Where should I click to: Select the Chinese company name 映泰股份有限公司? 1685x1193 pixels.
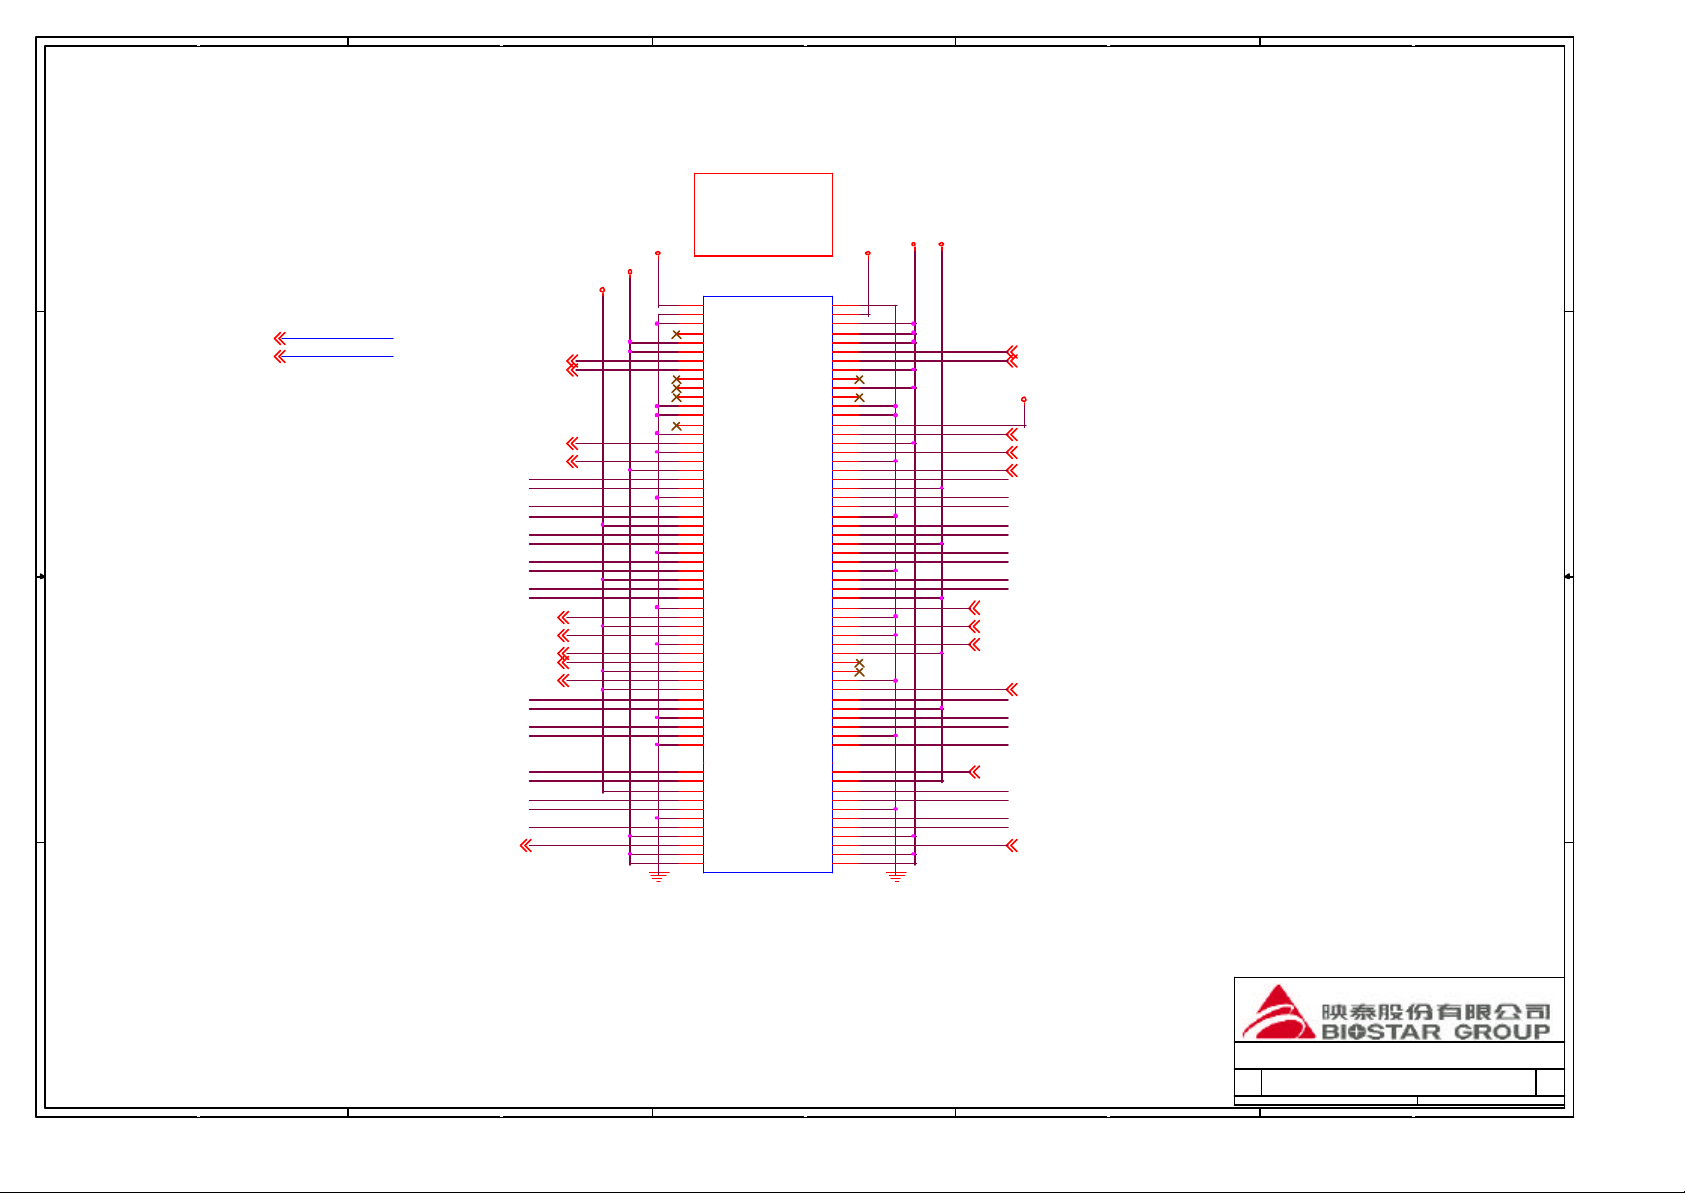pyautogui.click(x=1436, y=1011)
